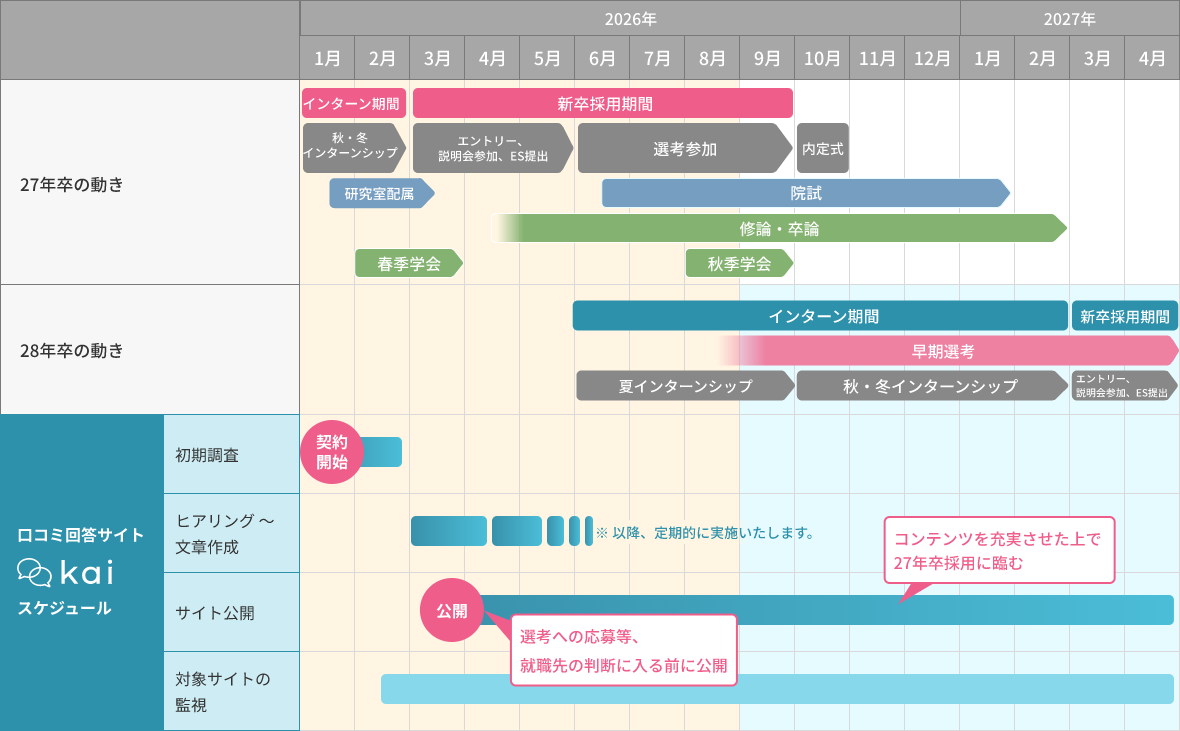Image resolution: width=1180 pixels, height=731 pixels.
Task: Click the pink 契約開始 circle marker
Action: coord(332,452)
